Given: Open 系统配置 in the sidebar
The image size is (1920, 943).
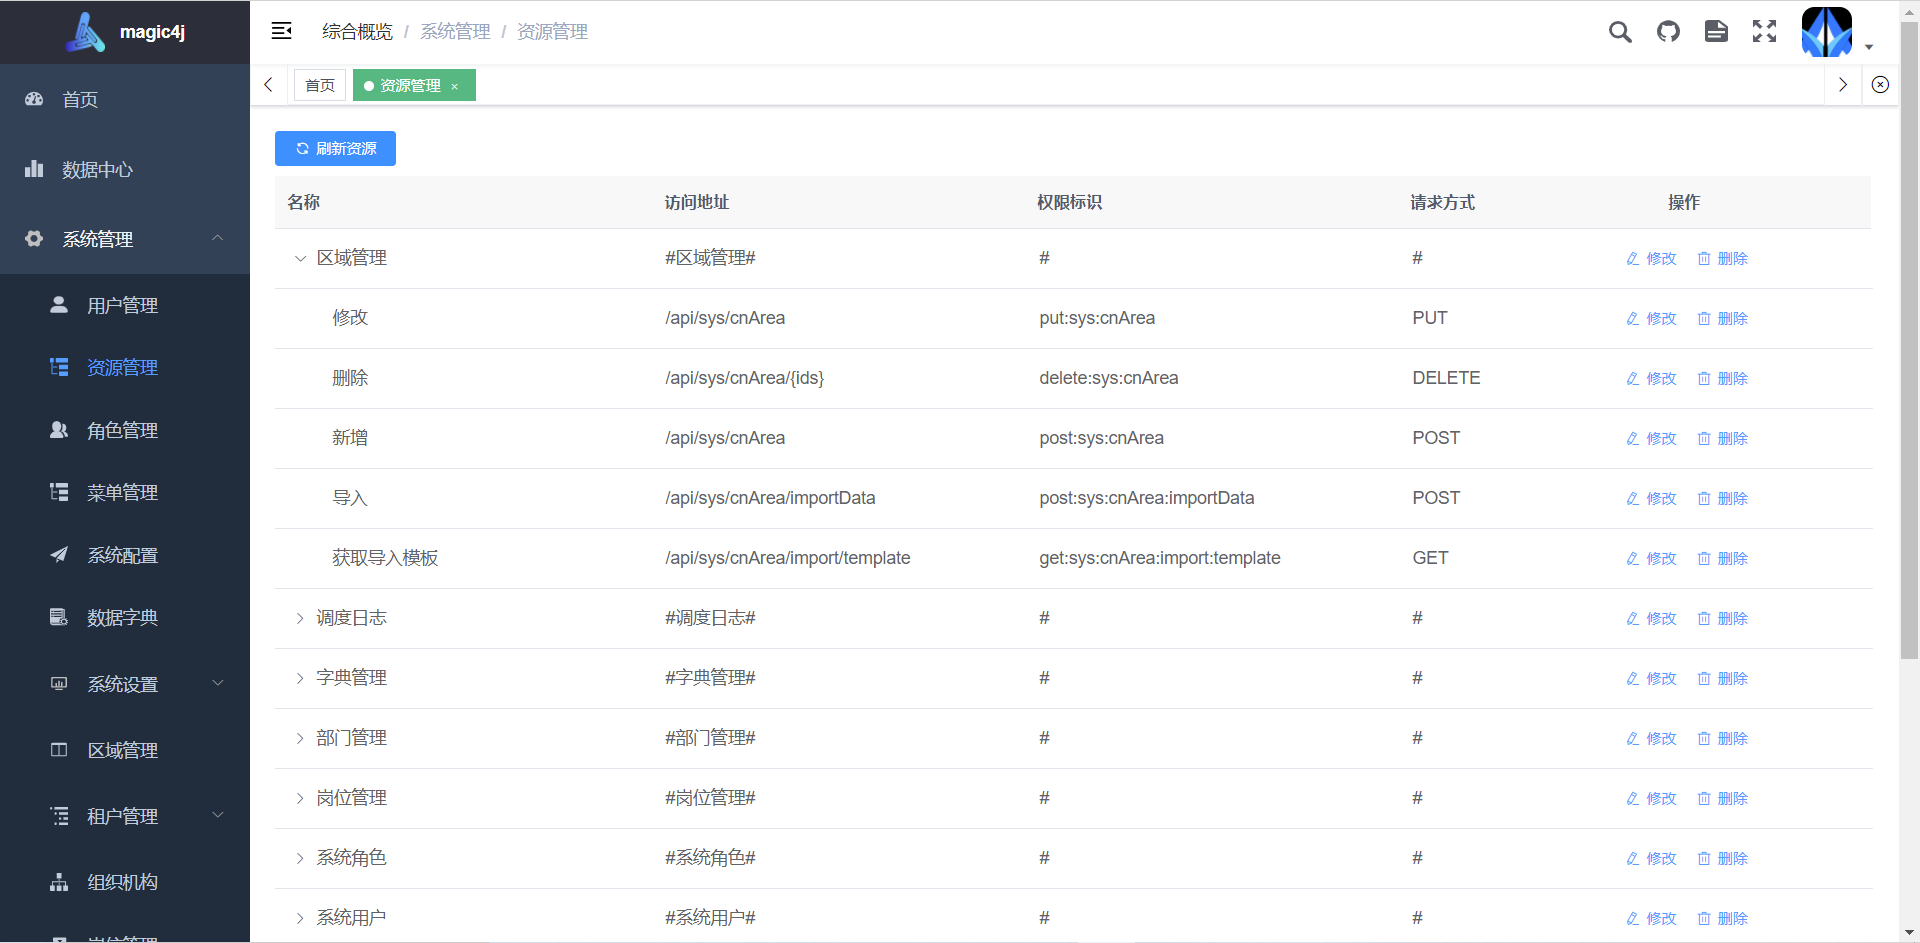Looking at the screenshot, I should (125, 555).
